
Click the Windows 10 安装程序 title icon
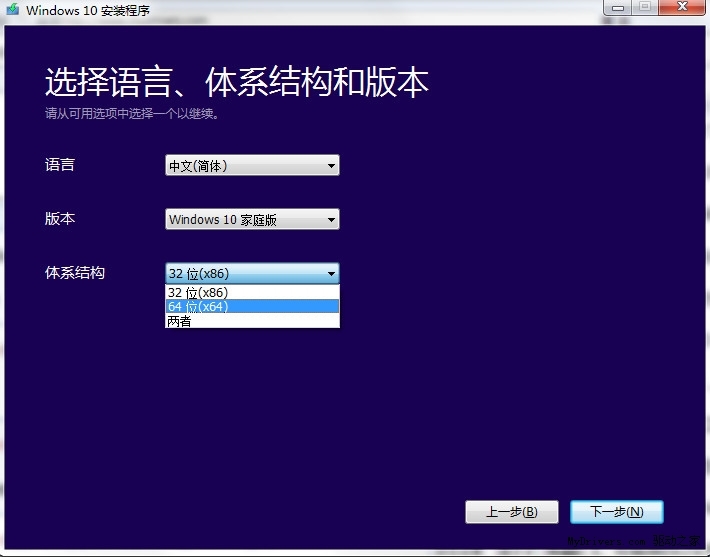(13, 10)
